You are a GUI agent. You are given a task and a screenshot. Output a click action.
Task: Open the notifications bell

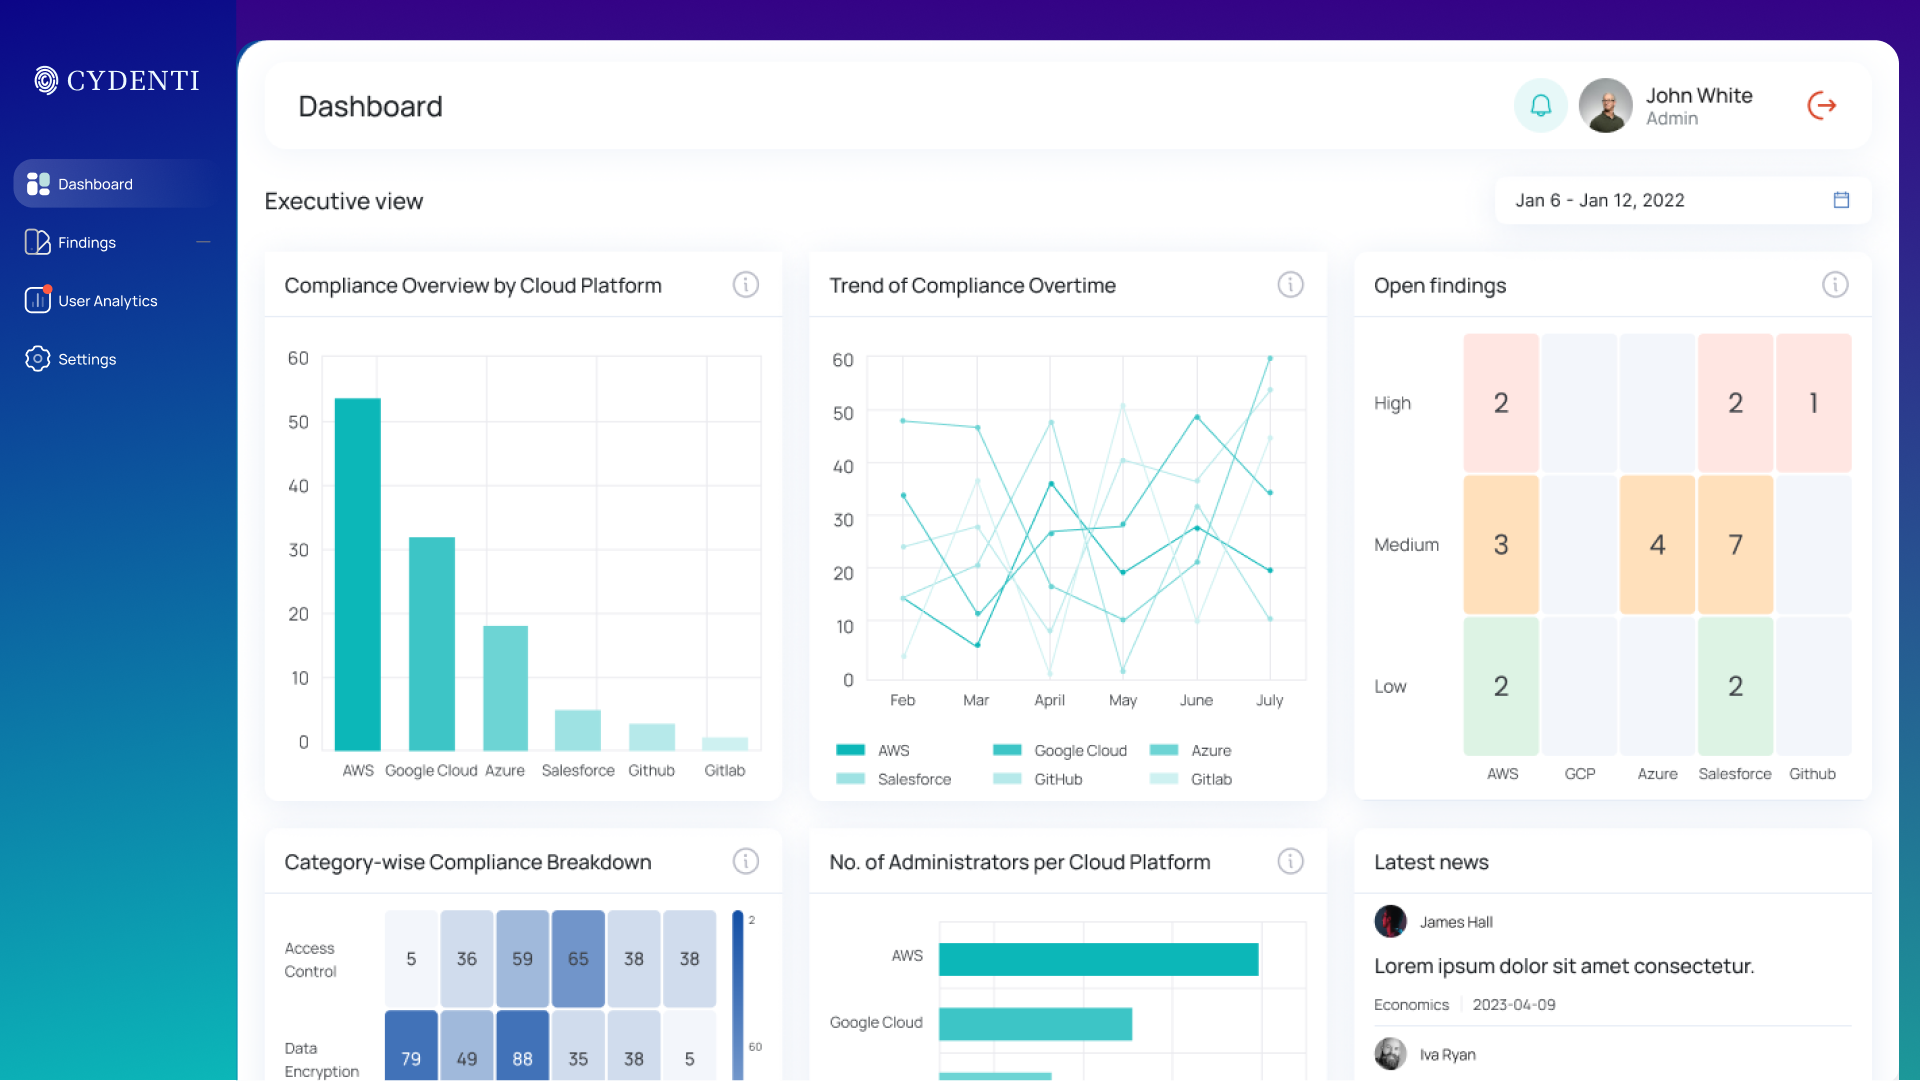tap(1541, 105)
